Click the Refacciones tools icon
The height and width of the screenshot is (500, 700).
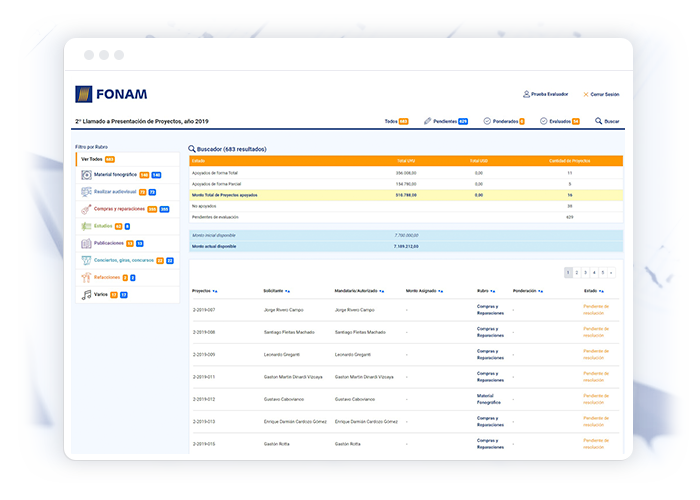point(87,277)
